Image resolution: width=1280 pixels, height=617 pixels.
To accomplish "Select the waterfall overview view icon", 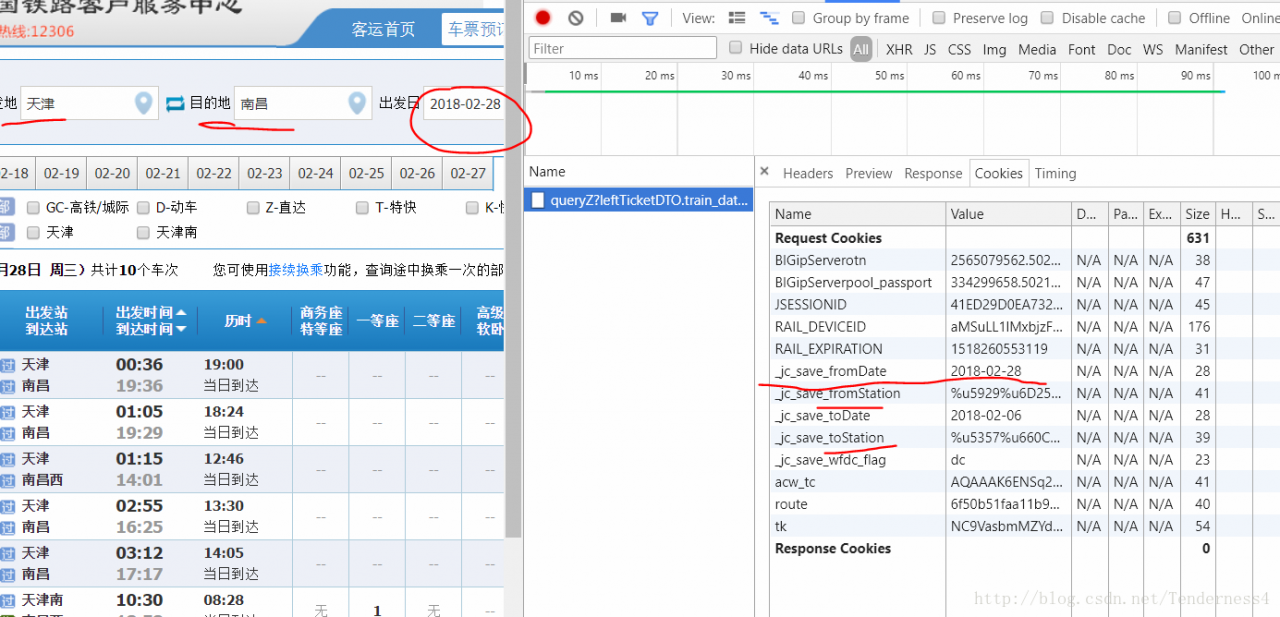I will [x=769, y=18].
